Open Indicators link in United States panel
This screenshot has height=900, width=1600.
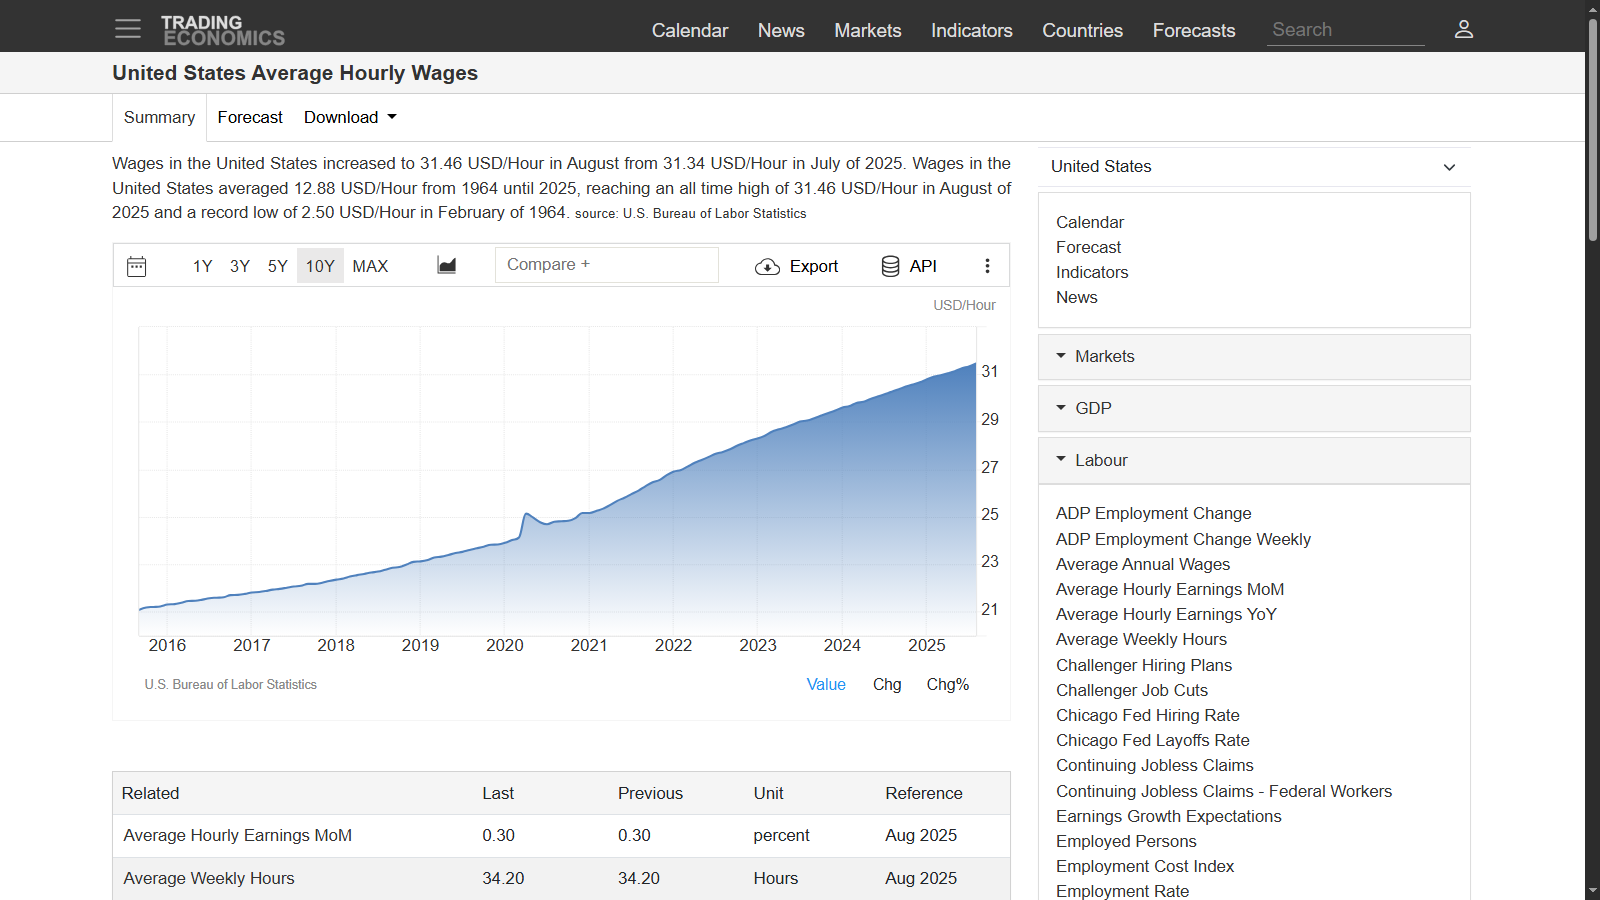(1092, 272)
